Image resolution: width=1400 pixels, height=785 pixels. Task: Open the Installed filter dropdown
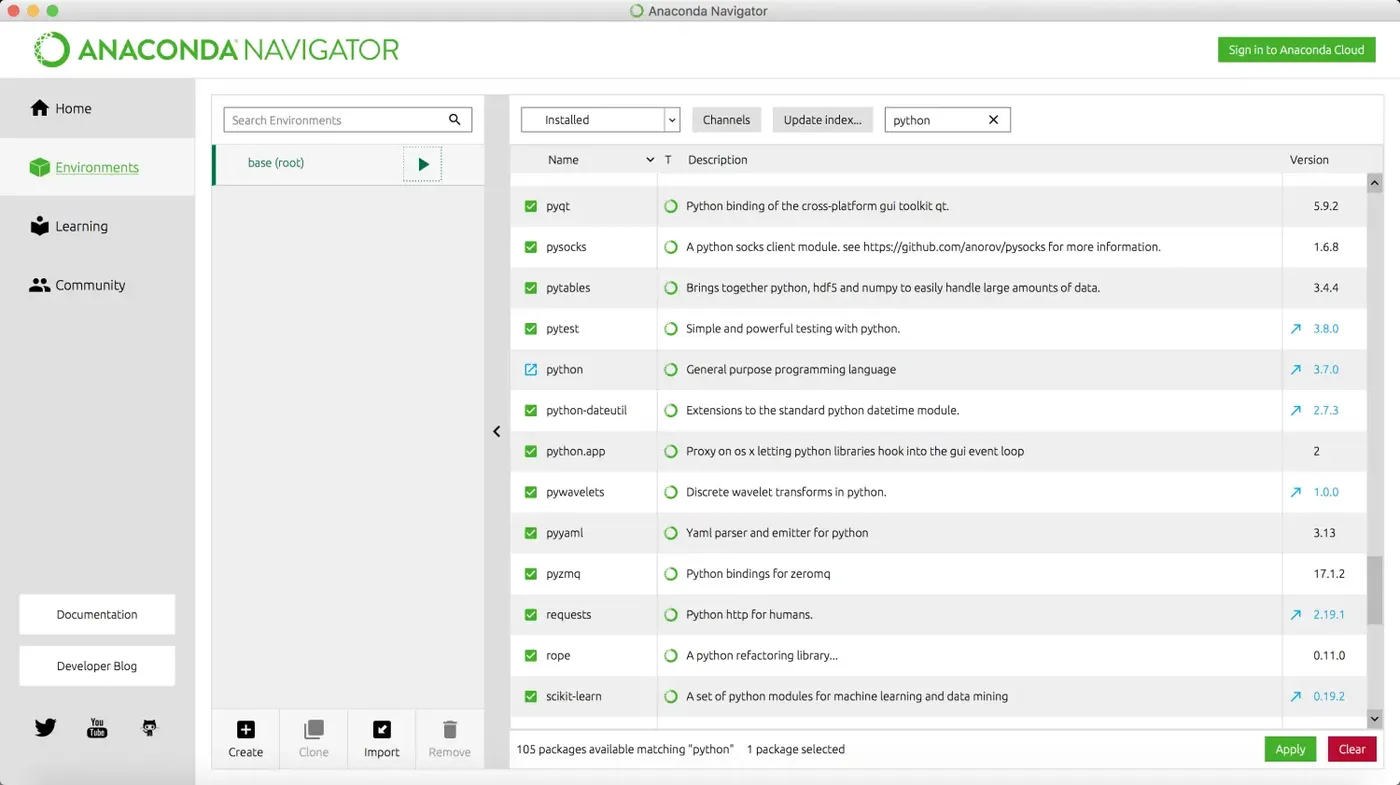[x=600, y=120]
